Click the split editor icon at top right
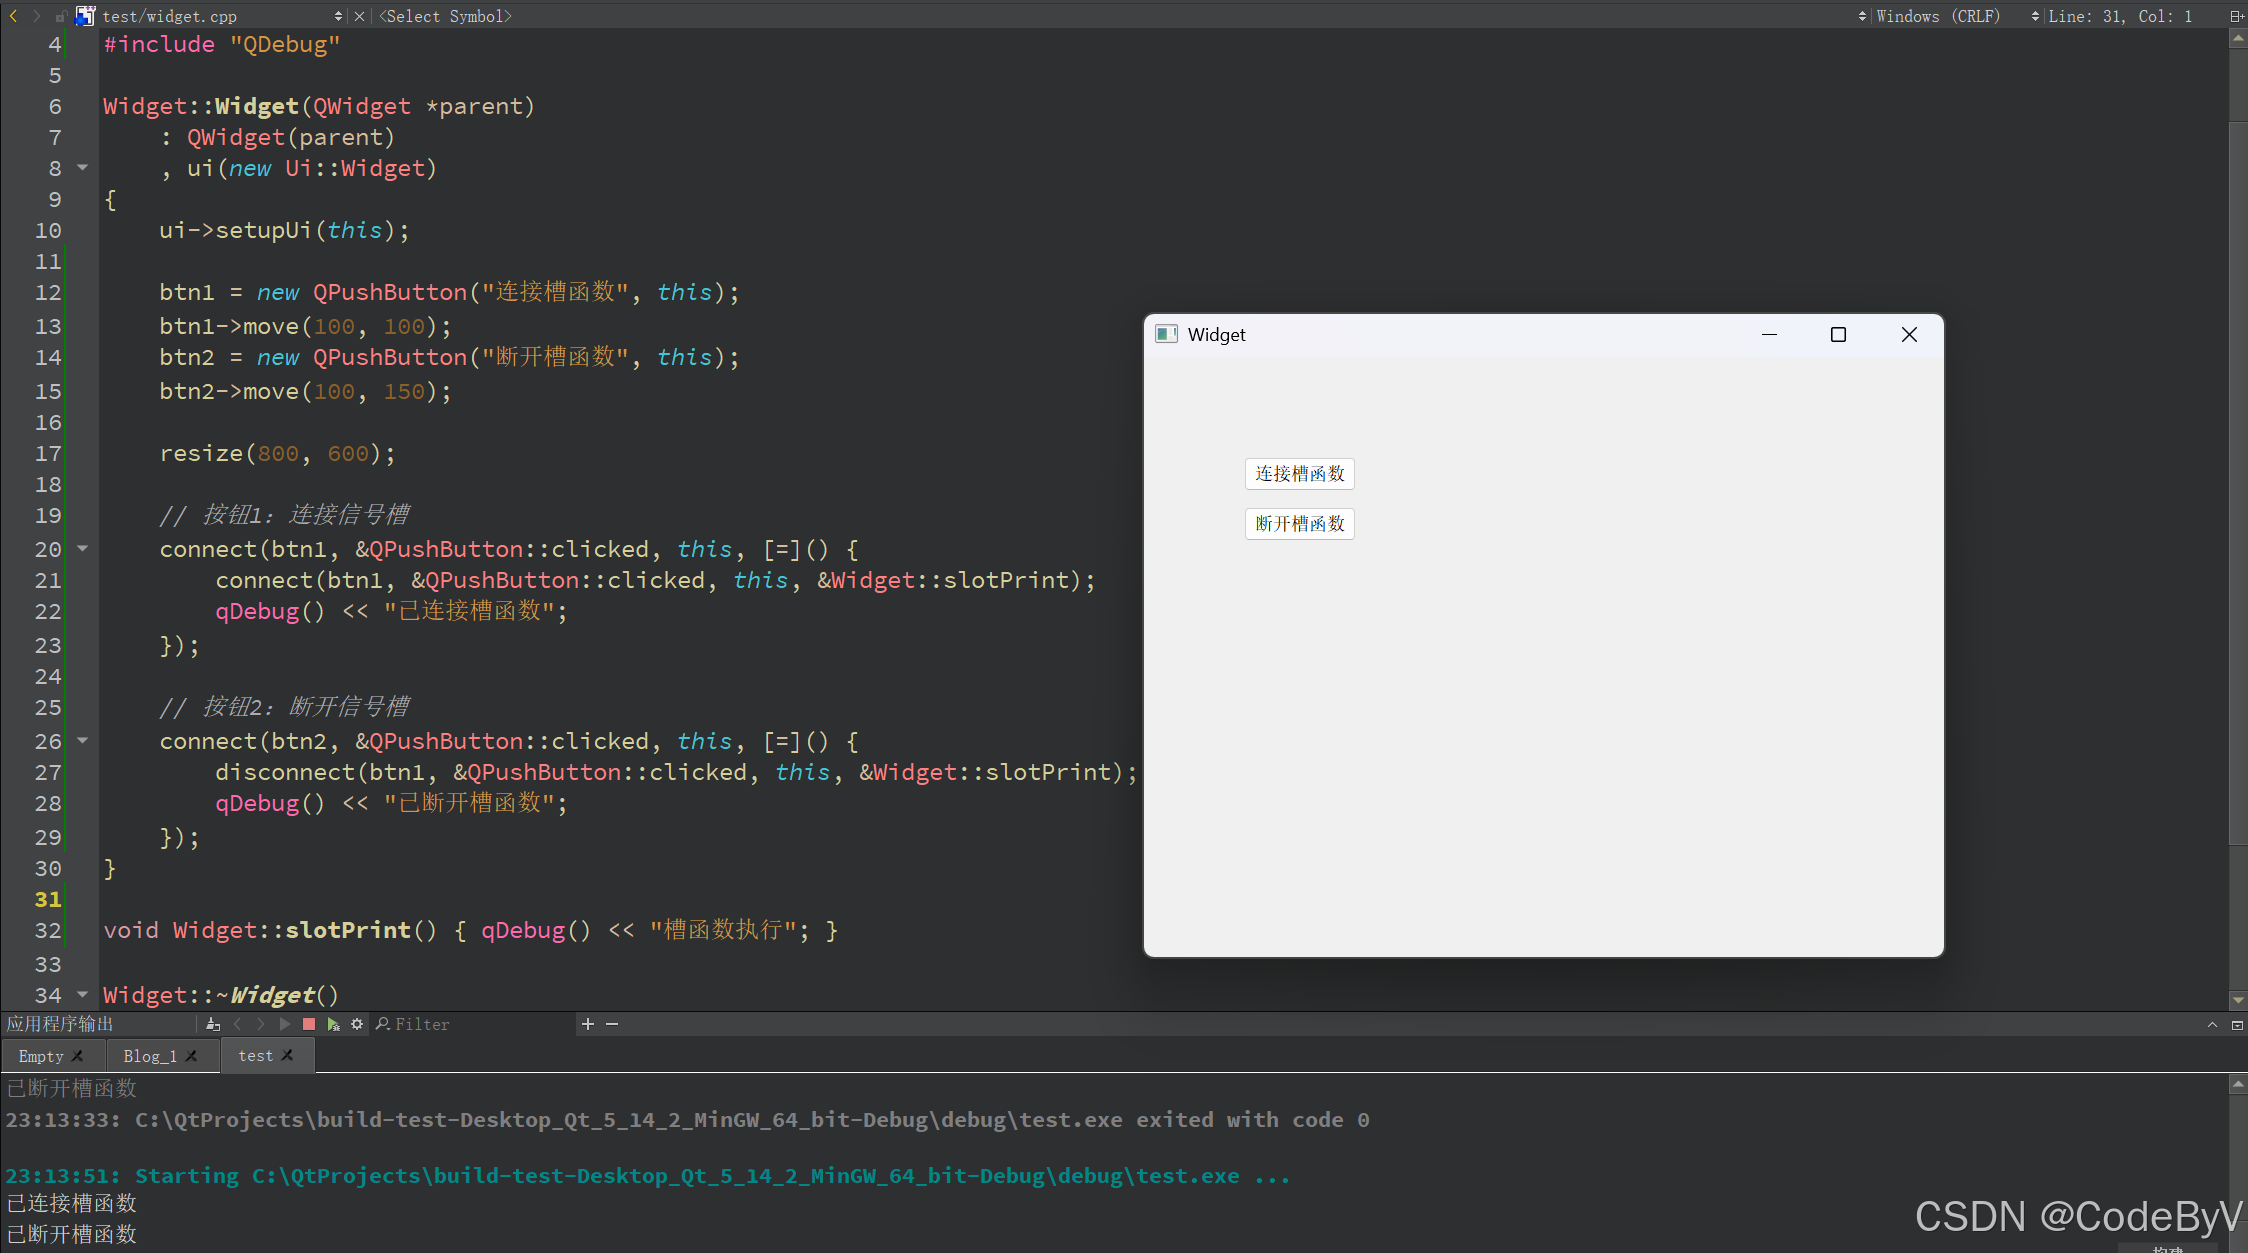2248x1253 pixels. (2237, 16)
